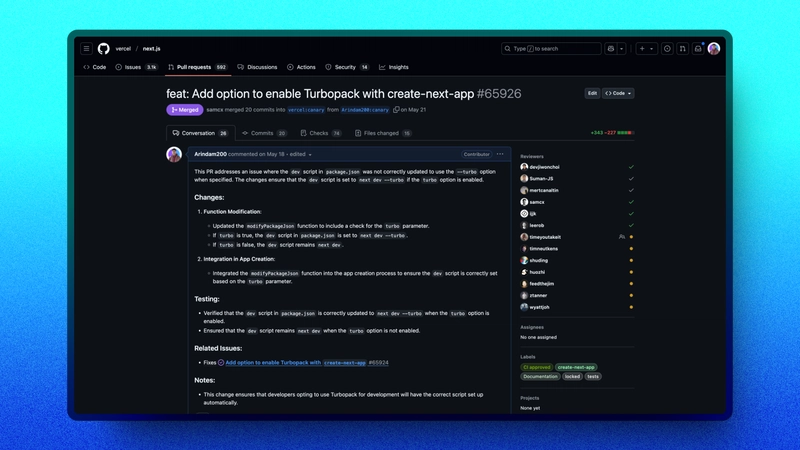Click timeyoutakeit's pending review dot
This screenshot has height=450, width=800.
click(x=631, y=237)
